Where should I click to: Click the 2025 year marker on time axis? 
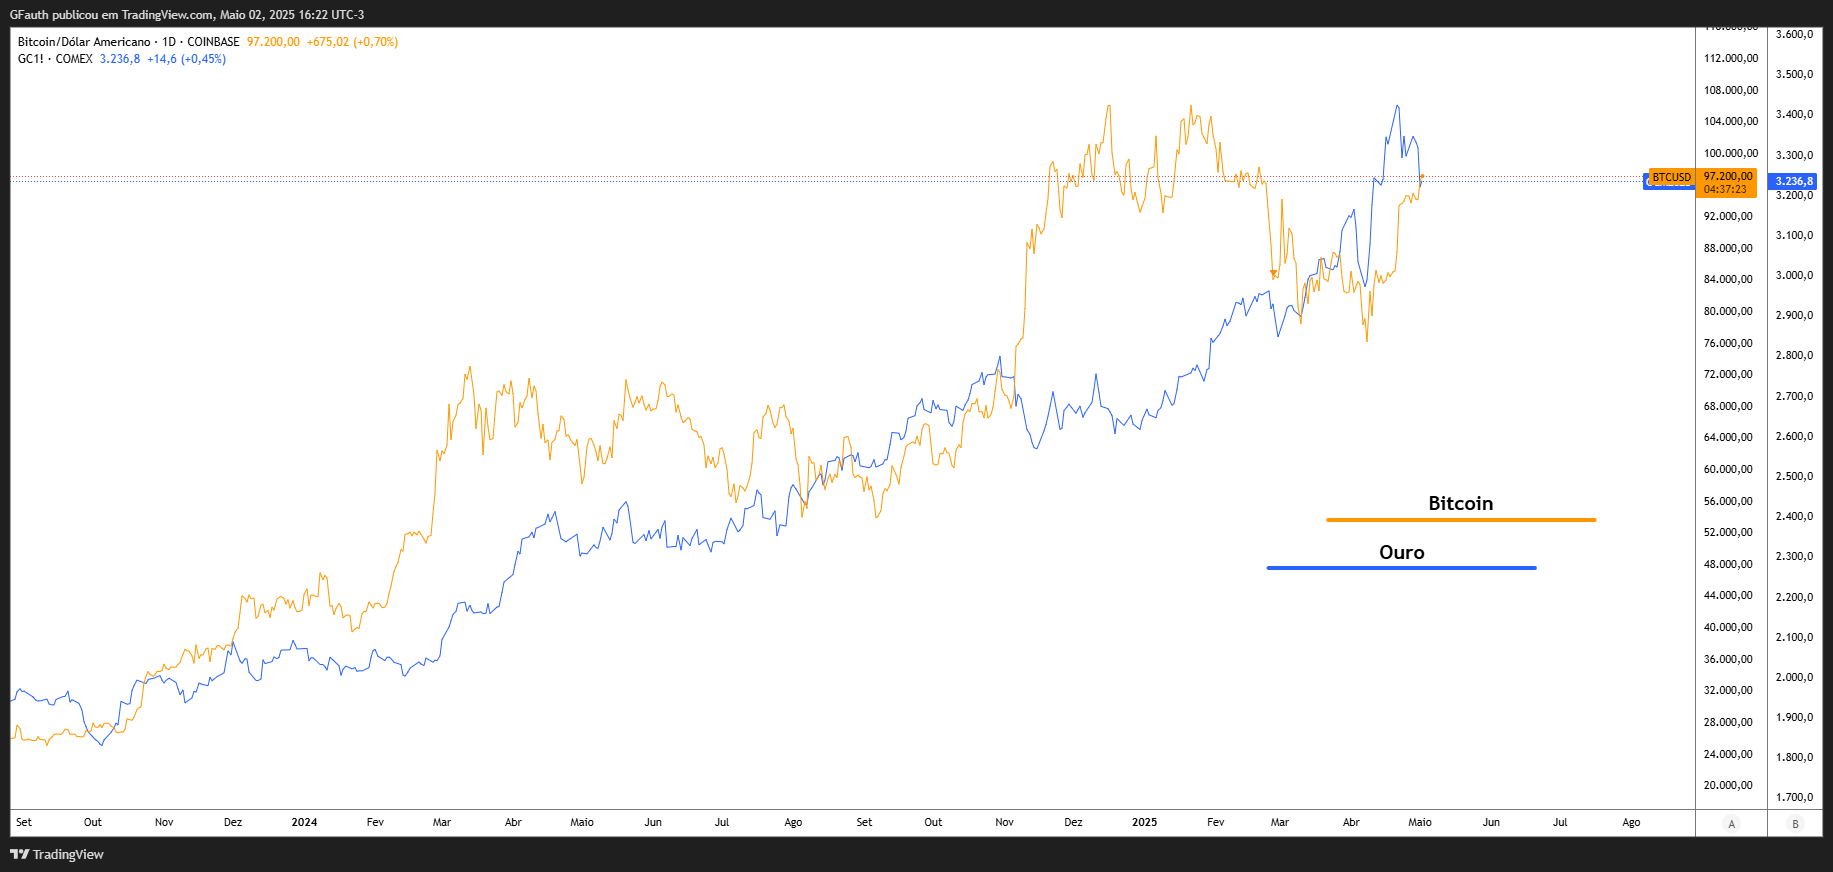(1144, 822)
